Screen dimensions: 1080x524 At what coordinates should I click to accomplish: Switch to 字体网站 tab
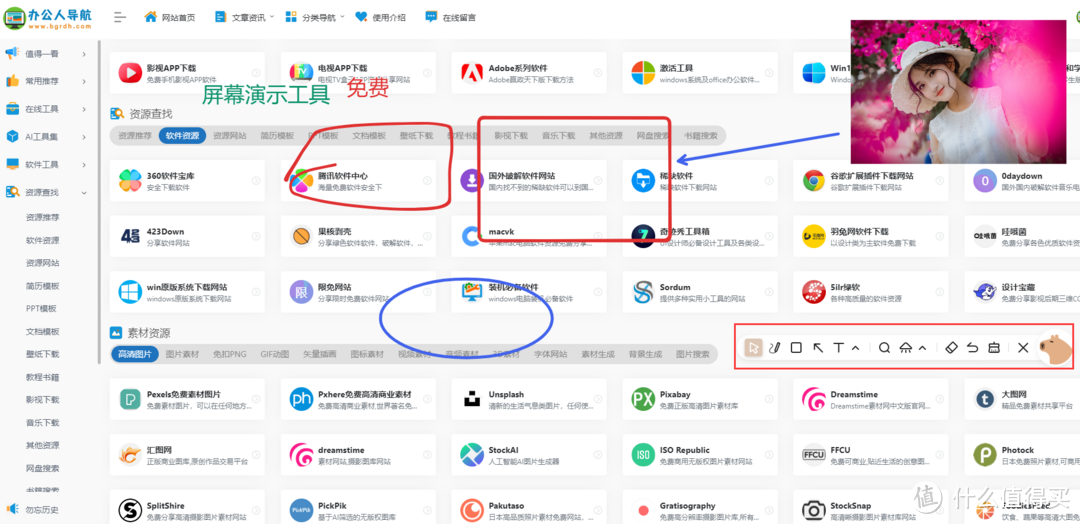(x=550, y=354)
